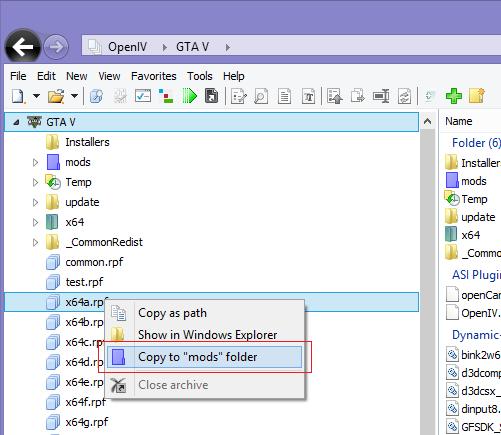The width and height of the screenshot is (501, 435).
Task: Click the tree structure toolbar icon
Action: coord(166,96)
